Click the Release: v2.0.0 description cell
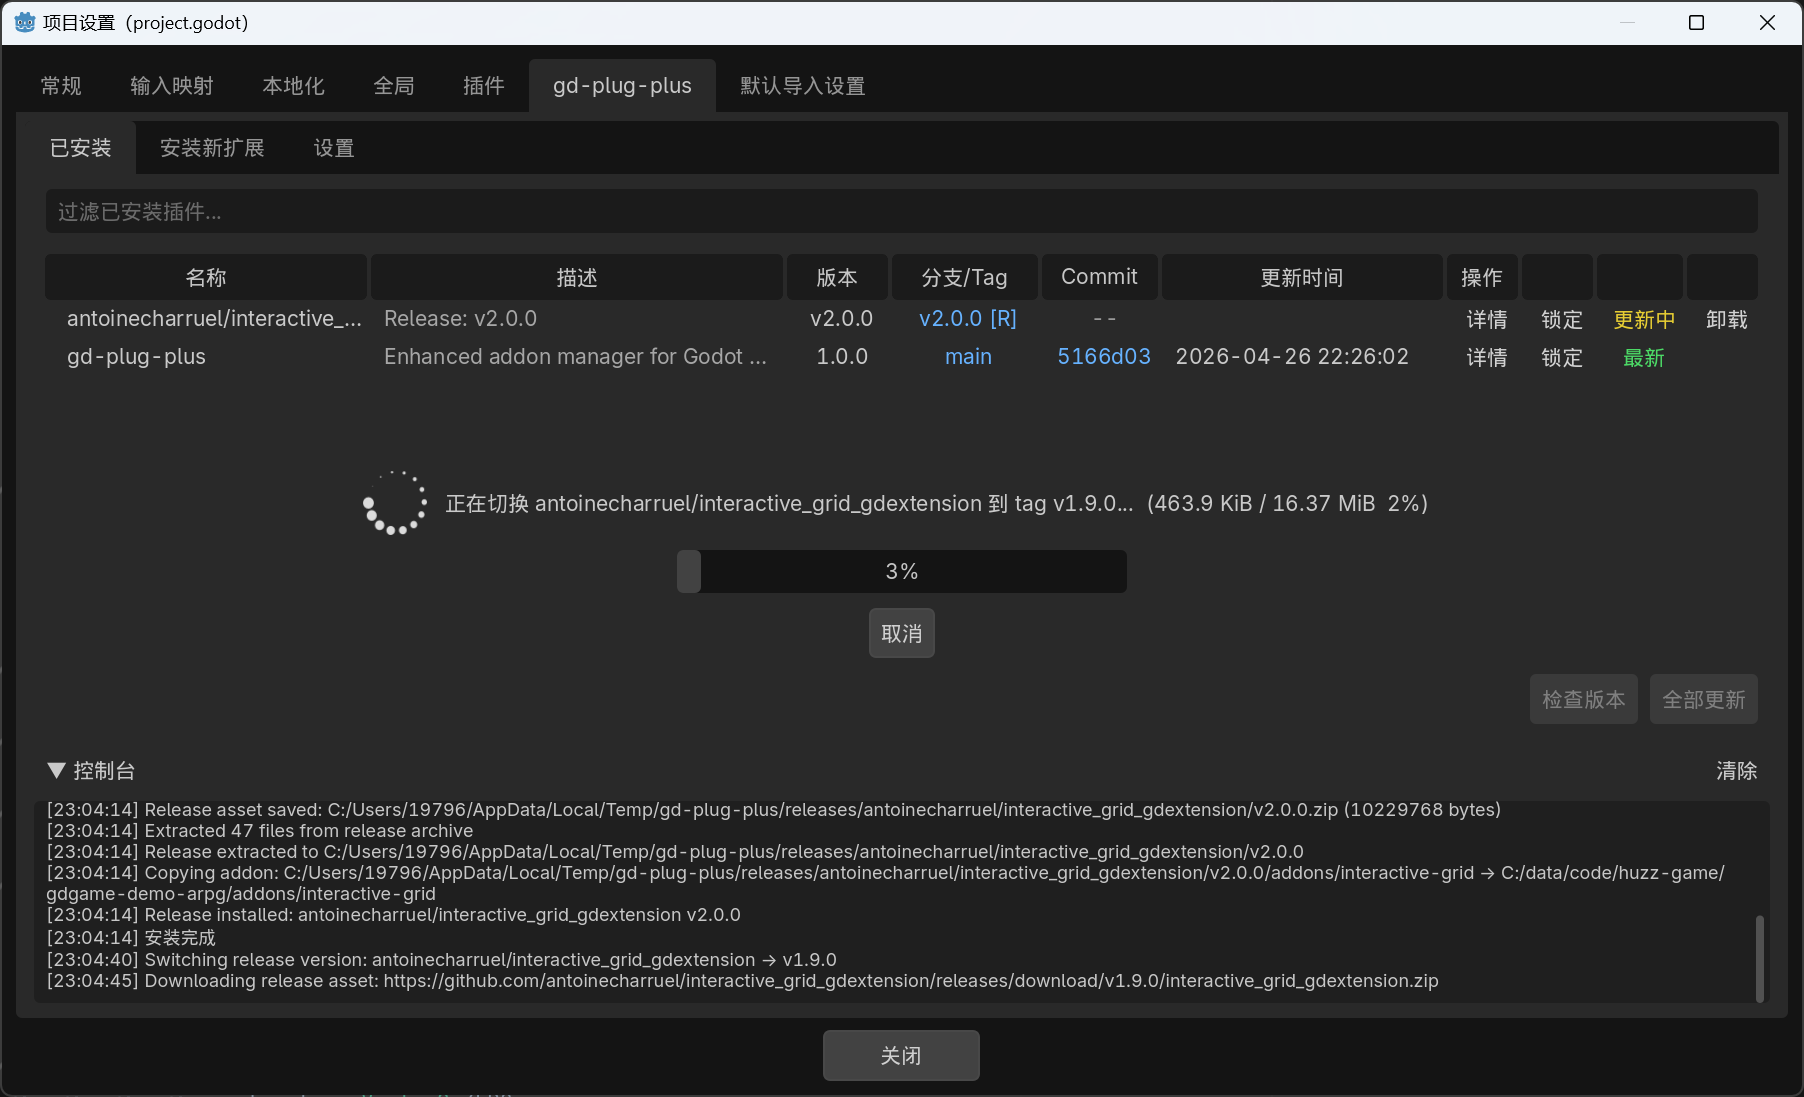 pos(460,319)
